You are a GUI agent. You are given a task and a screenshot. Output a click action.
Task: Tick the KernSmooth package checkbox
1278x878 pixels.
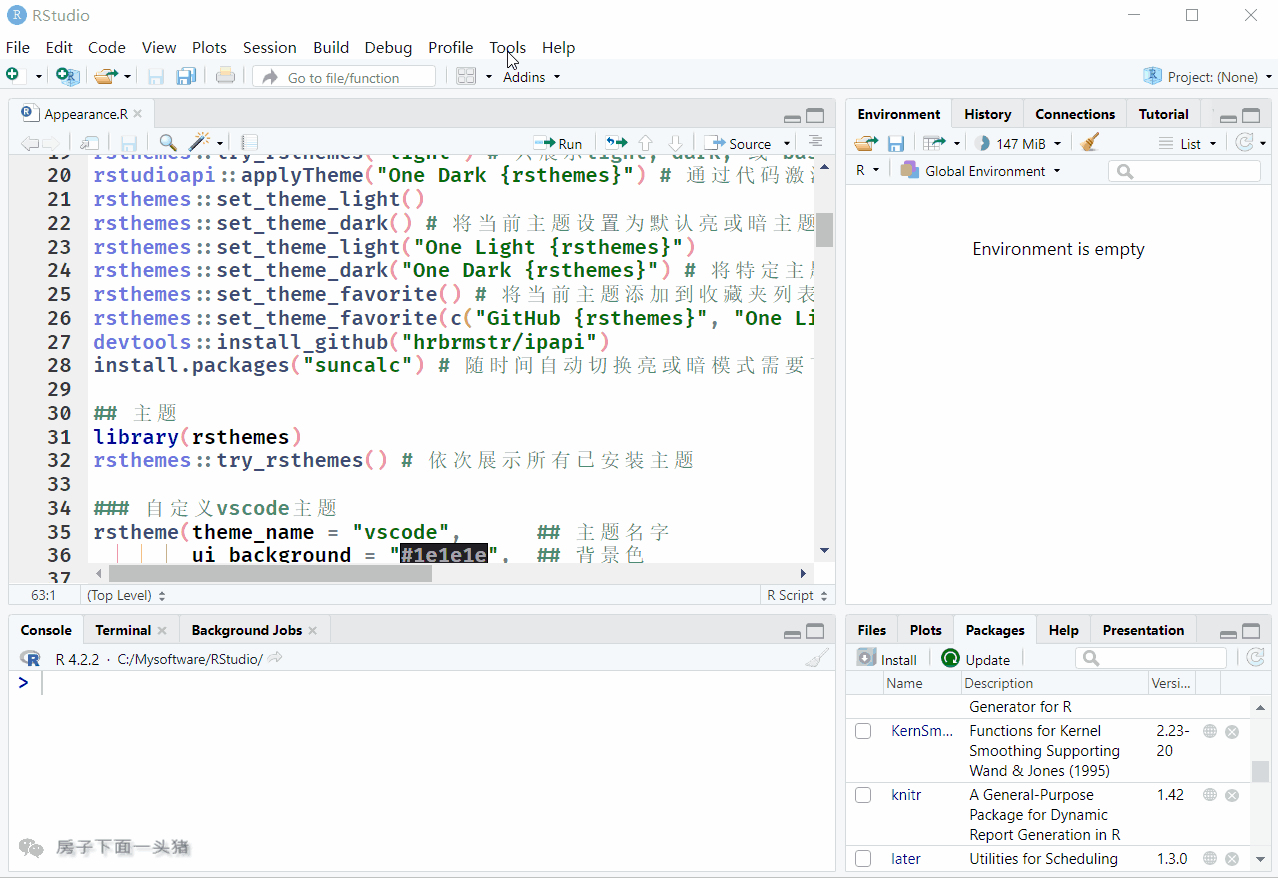[863, 731]
